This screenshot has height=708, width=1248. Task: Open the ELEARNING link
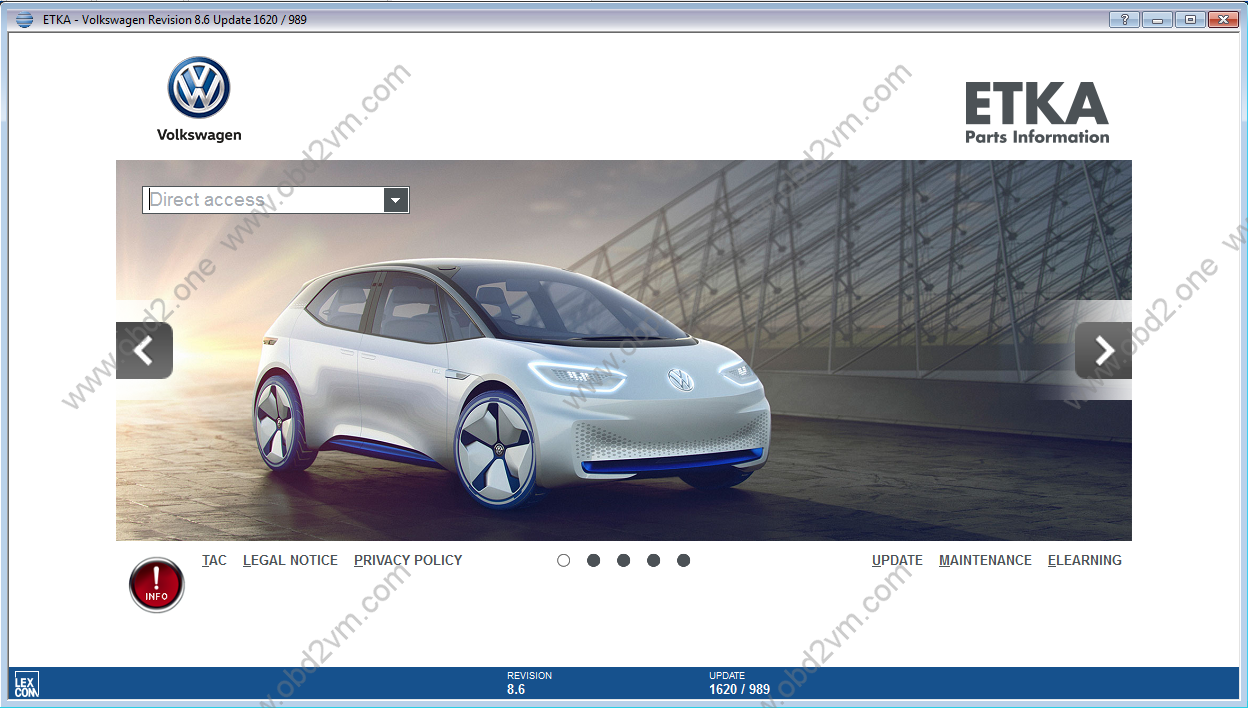coord(1084,561)
